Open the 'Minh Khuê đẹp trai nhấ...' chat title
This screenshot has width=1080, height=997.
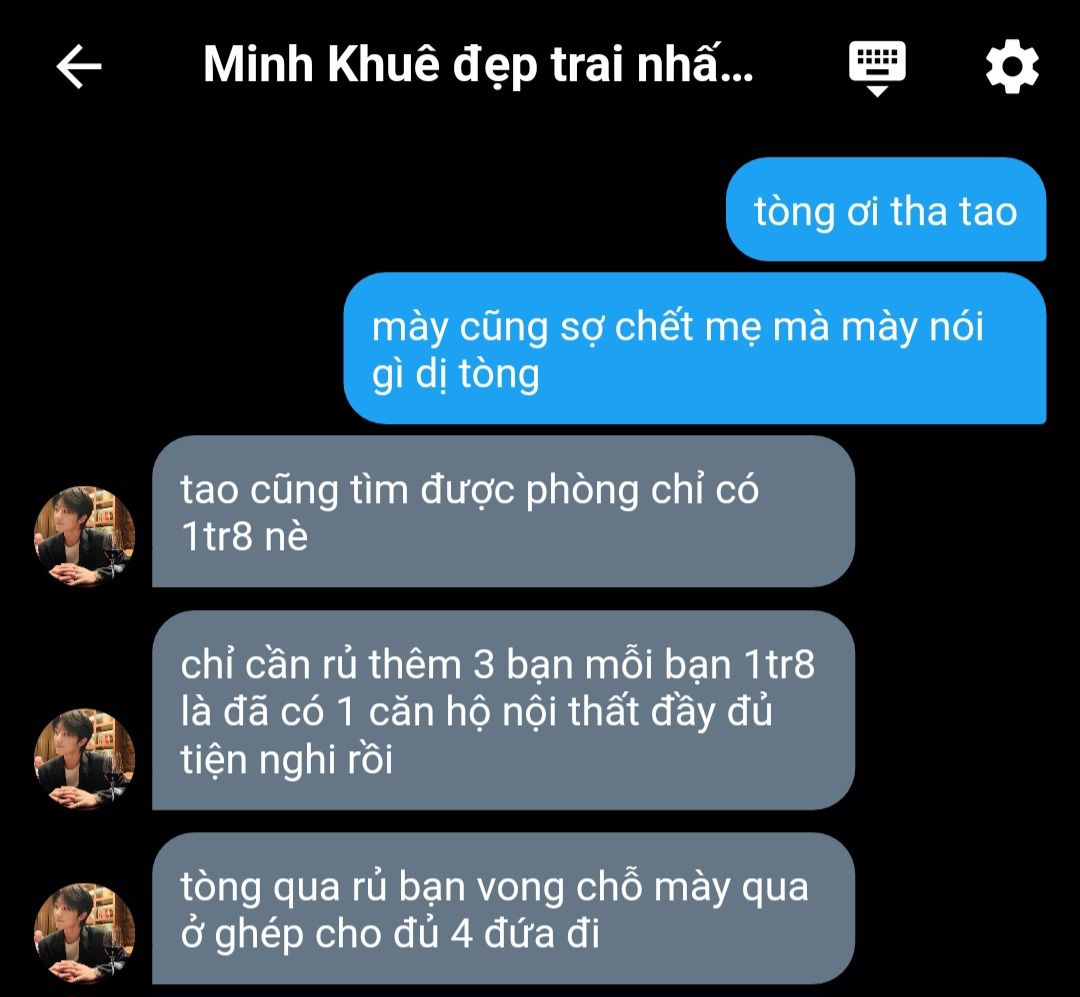(x=478, y=65)
